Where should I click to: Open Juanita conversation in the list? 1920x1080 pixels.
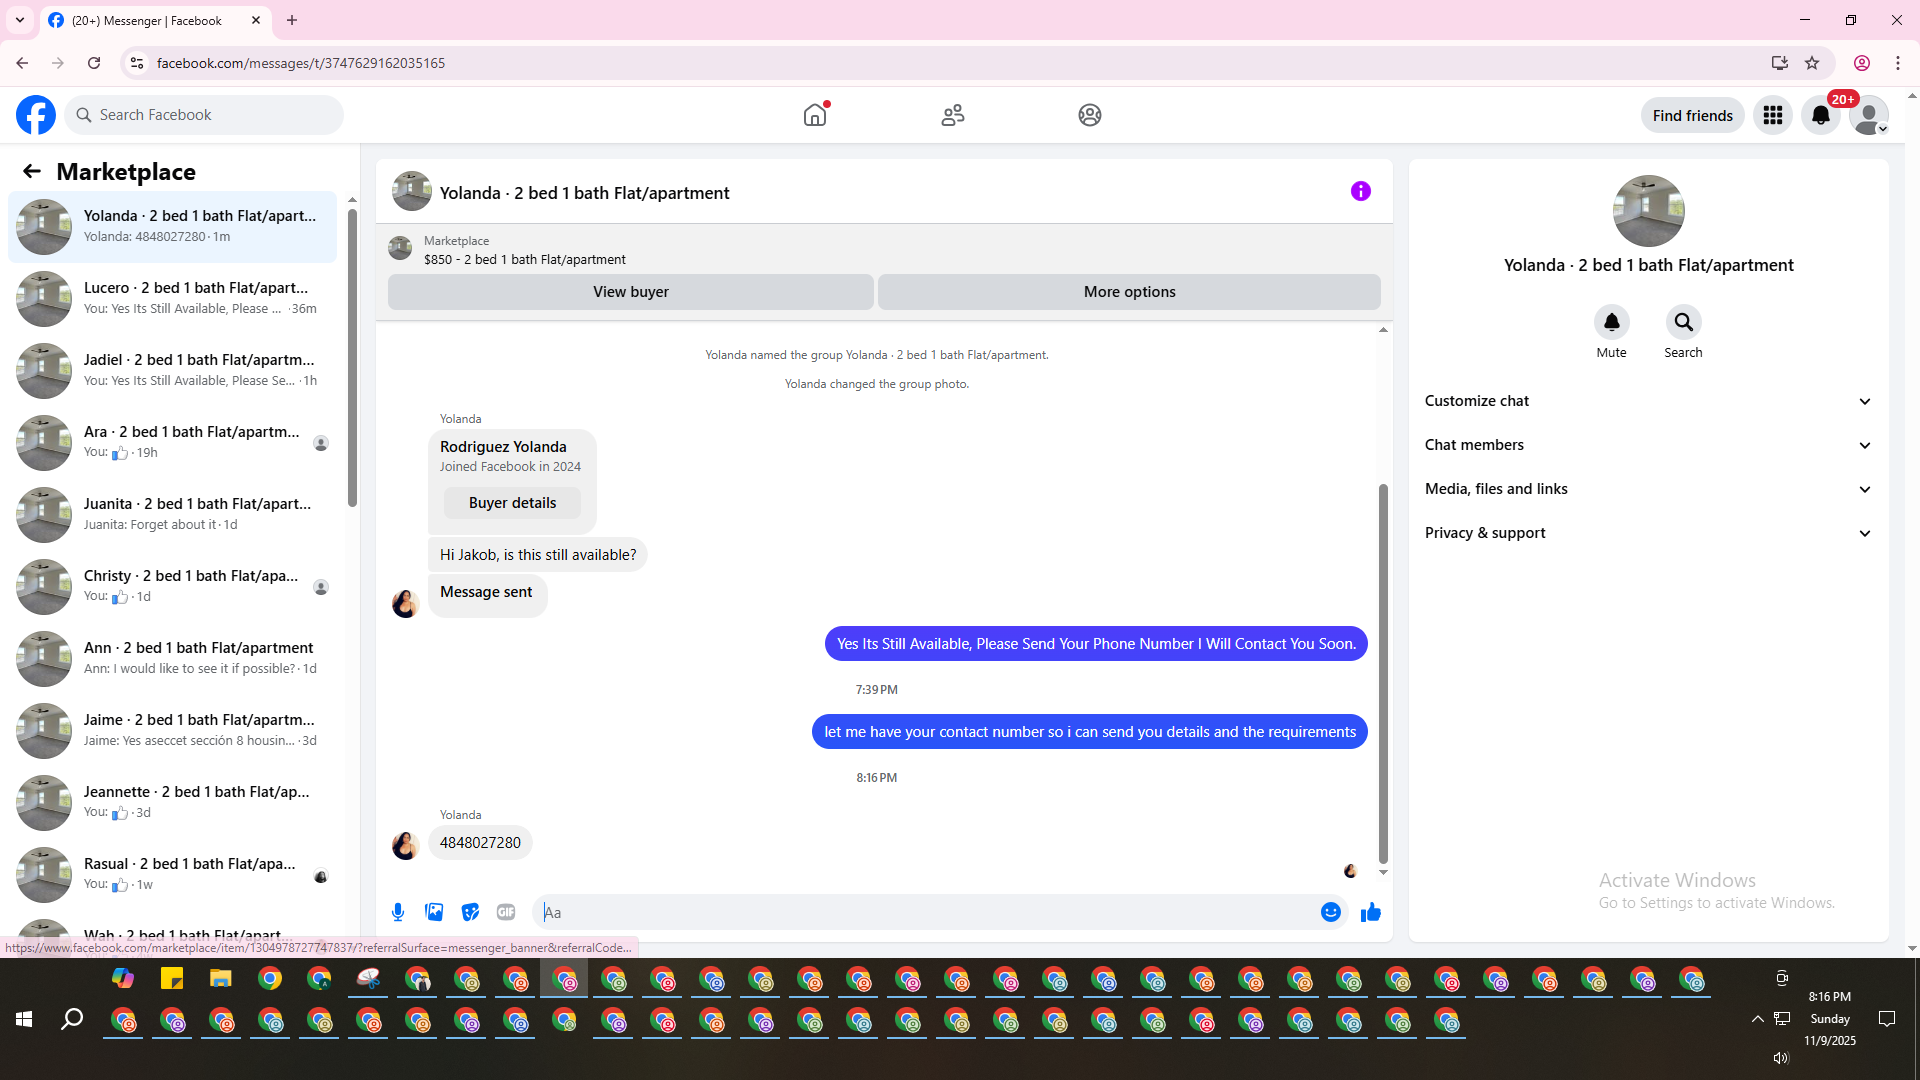coord(172,514)
